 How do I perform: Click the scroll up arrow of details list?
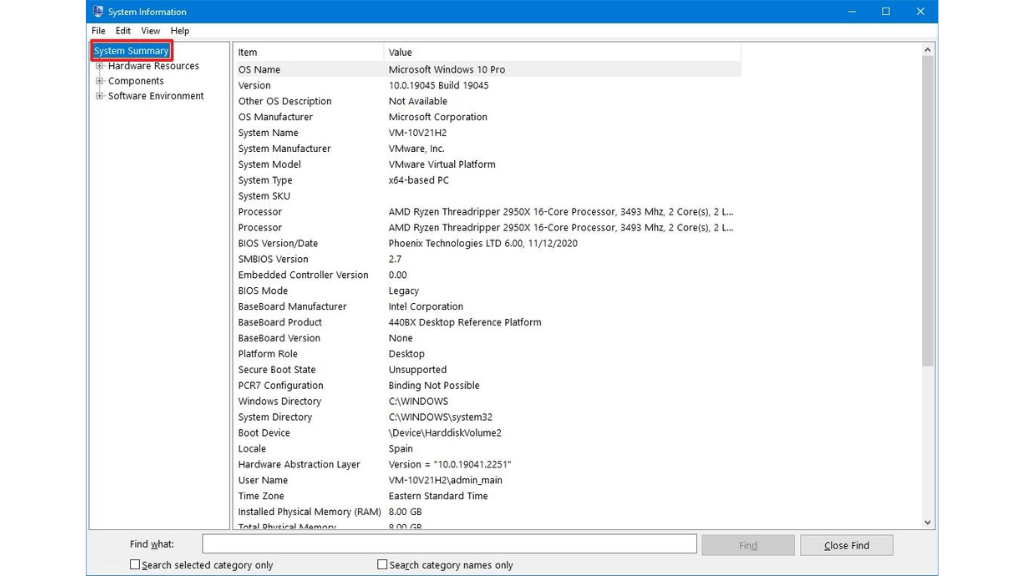pos(927,50)
